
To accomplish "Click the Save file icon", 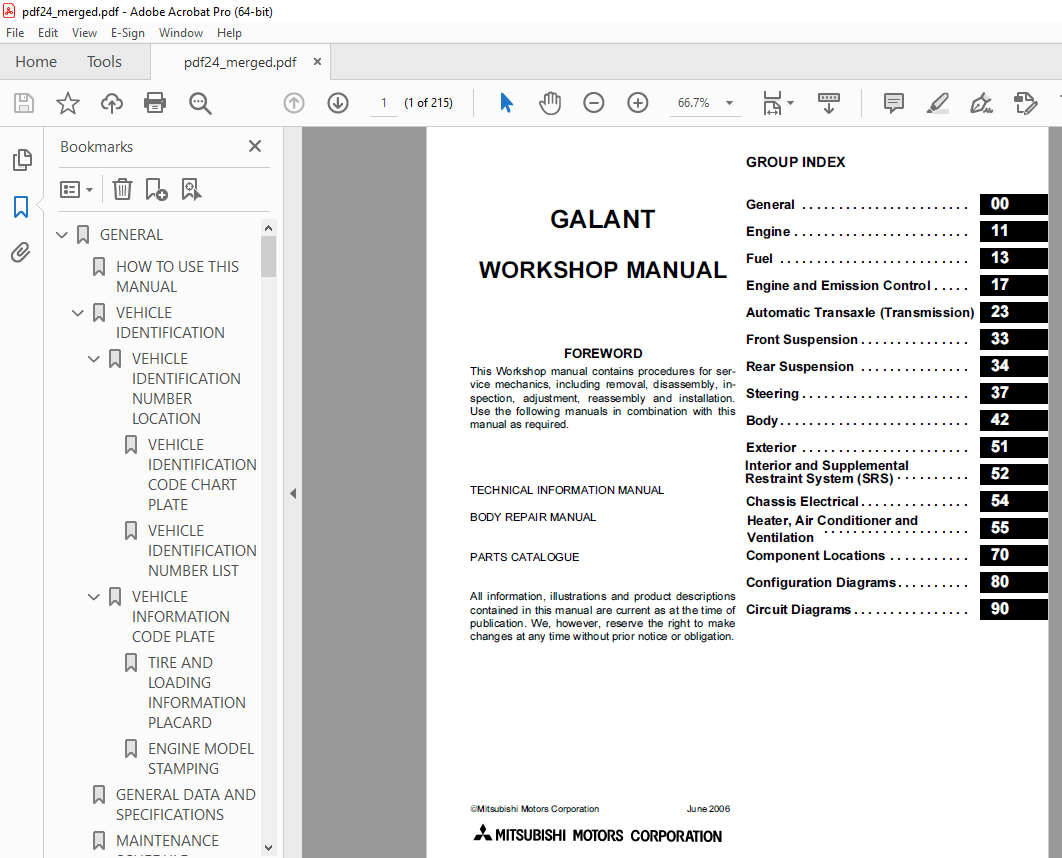I will tap(24, 103).
